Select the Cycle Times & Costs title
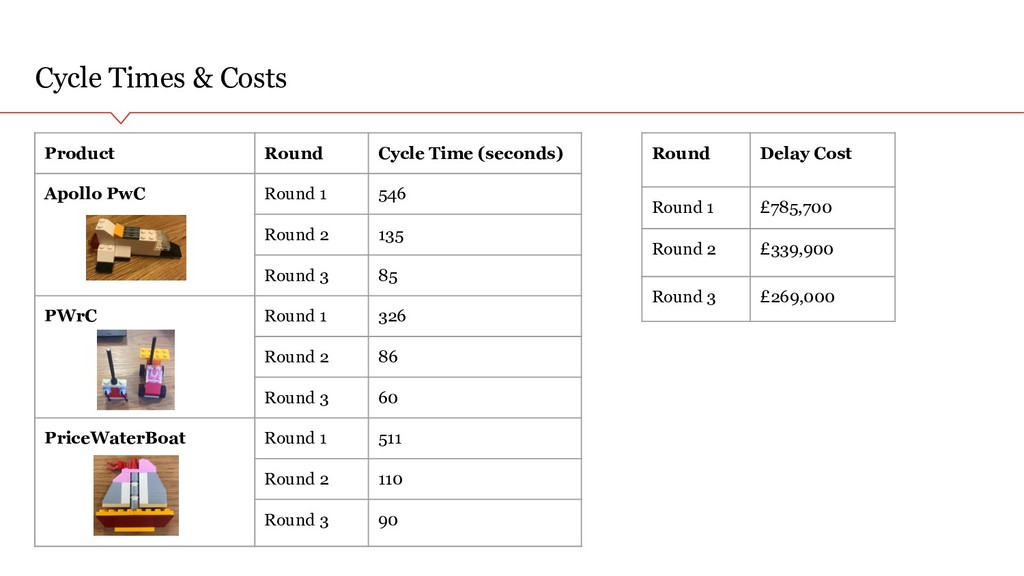This screenshot has height=576, width=1024. click(161, 78)
